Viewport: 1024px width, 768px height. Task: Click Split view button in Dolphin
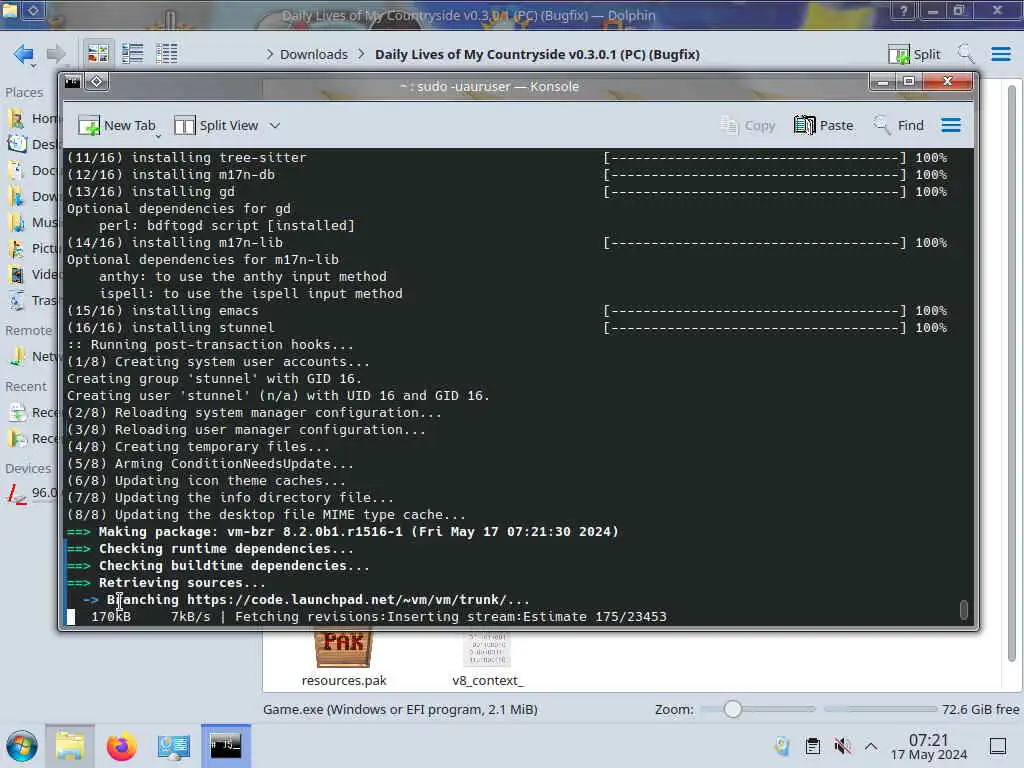click(x=914, y=54)
